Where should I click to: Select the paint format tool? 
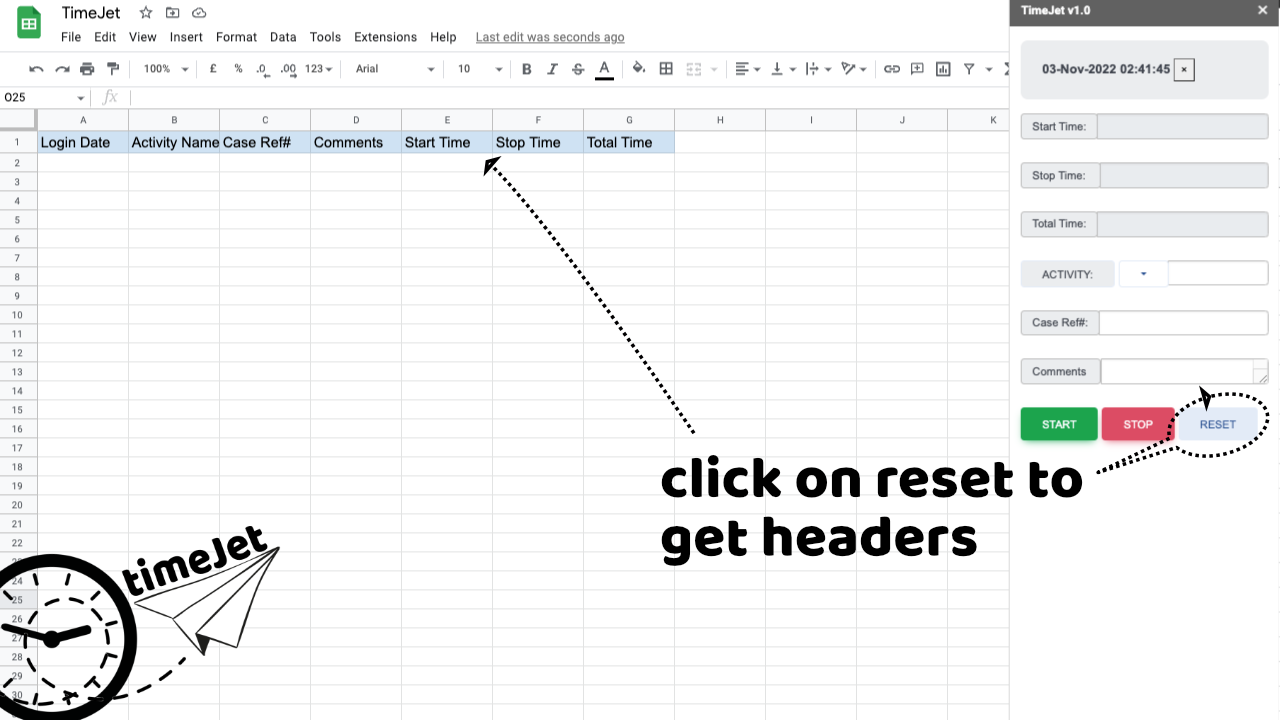coord(112,69)
